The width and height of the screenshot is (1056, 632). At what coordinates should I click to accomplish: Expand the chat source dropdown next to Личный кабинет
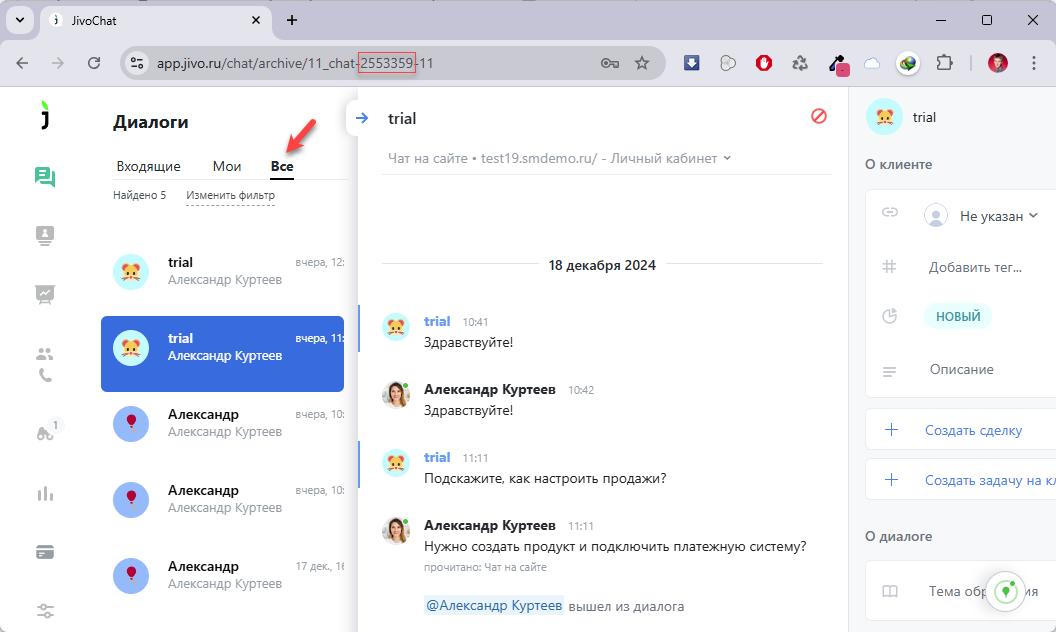pos(727,158)
